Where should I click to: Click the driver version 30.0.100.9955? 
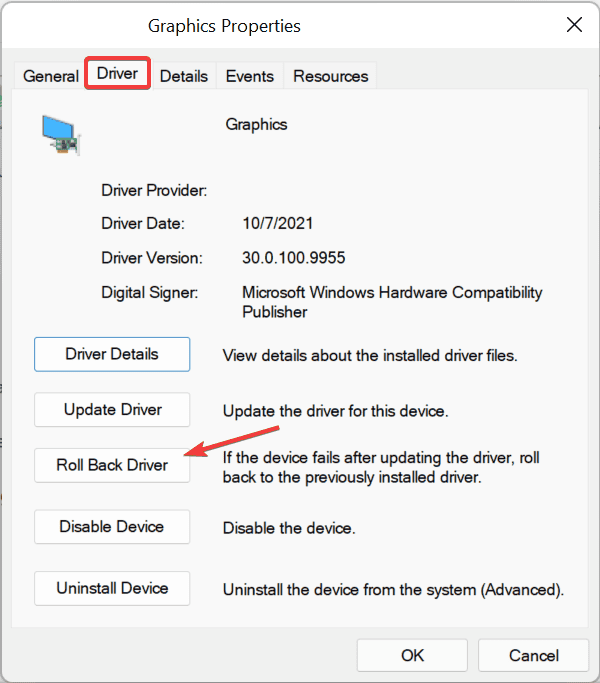tap(294, 258)
